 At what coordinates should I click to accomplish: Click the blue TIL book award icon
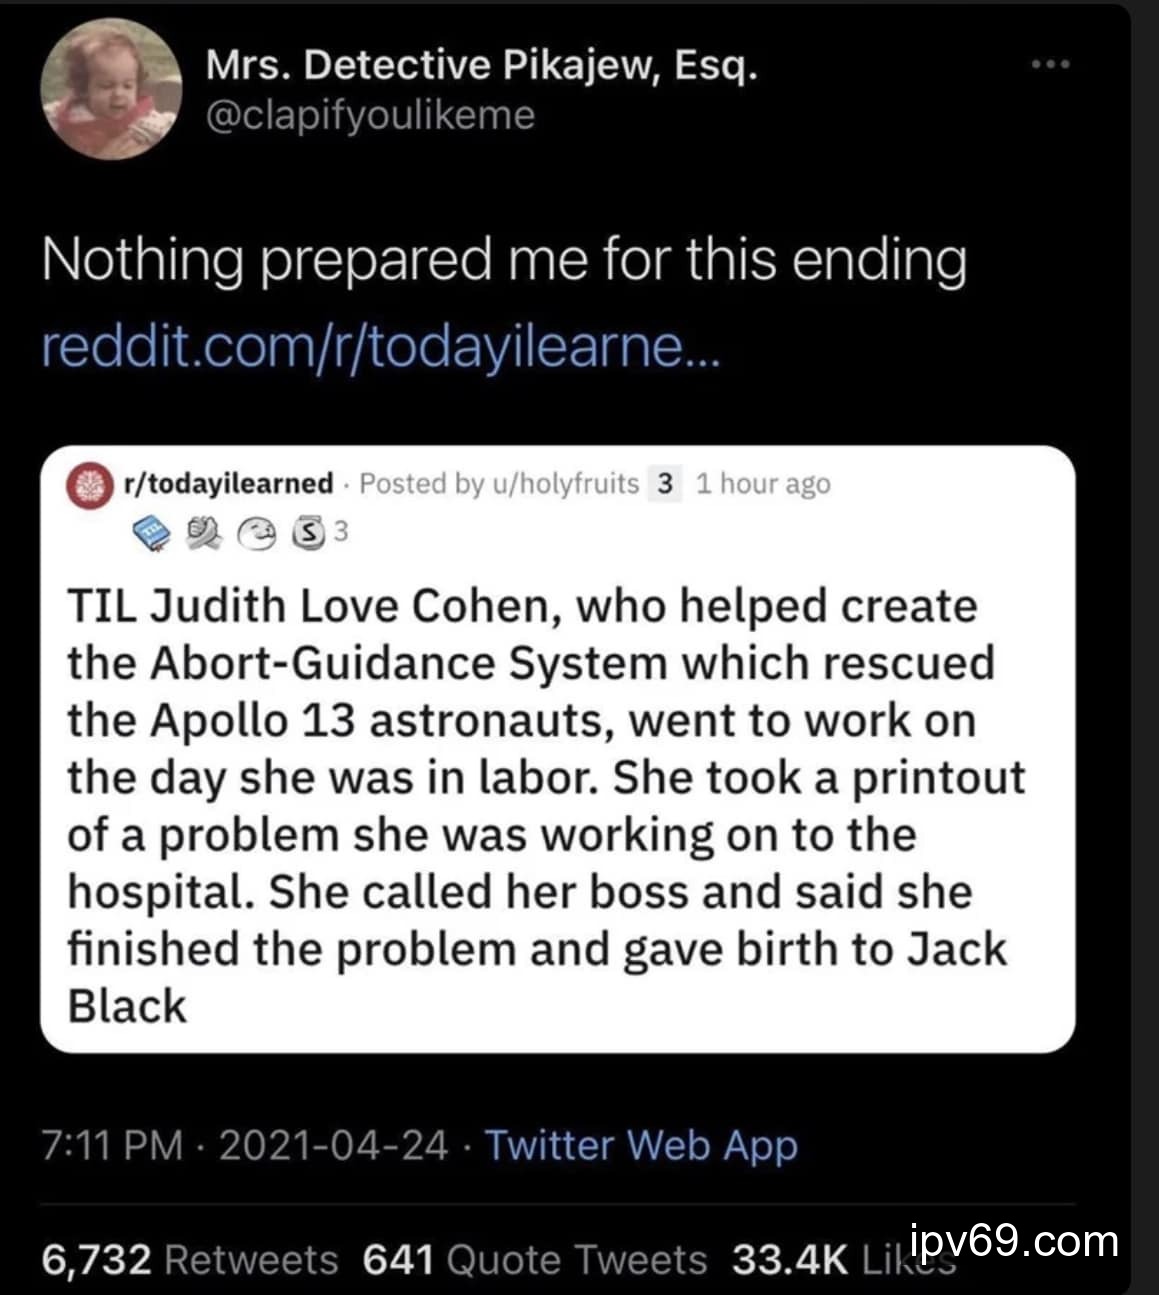[153, 533]
